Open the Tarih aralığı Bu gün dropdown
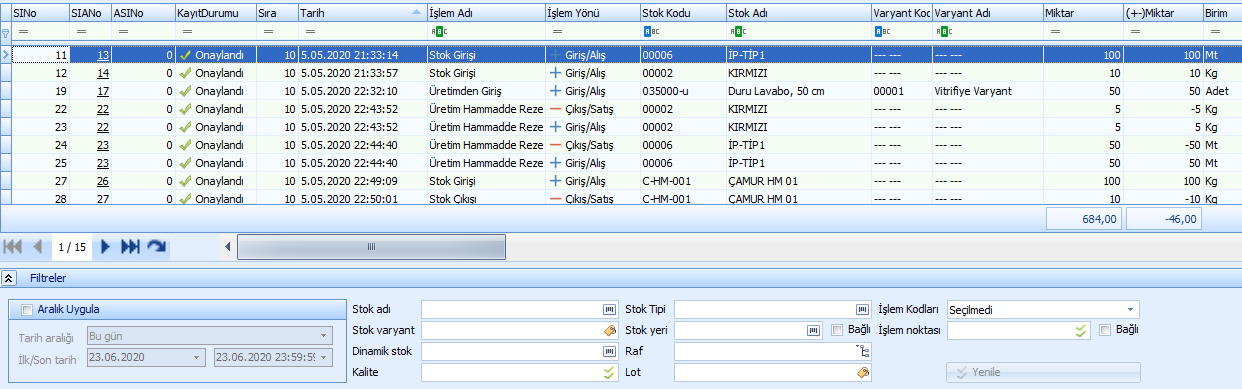The image size is (1242, 389). pos(324,336)
